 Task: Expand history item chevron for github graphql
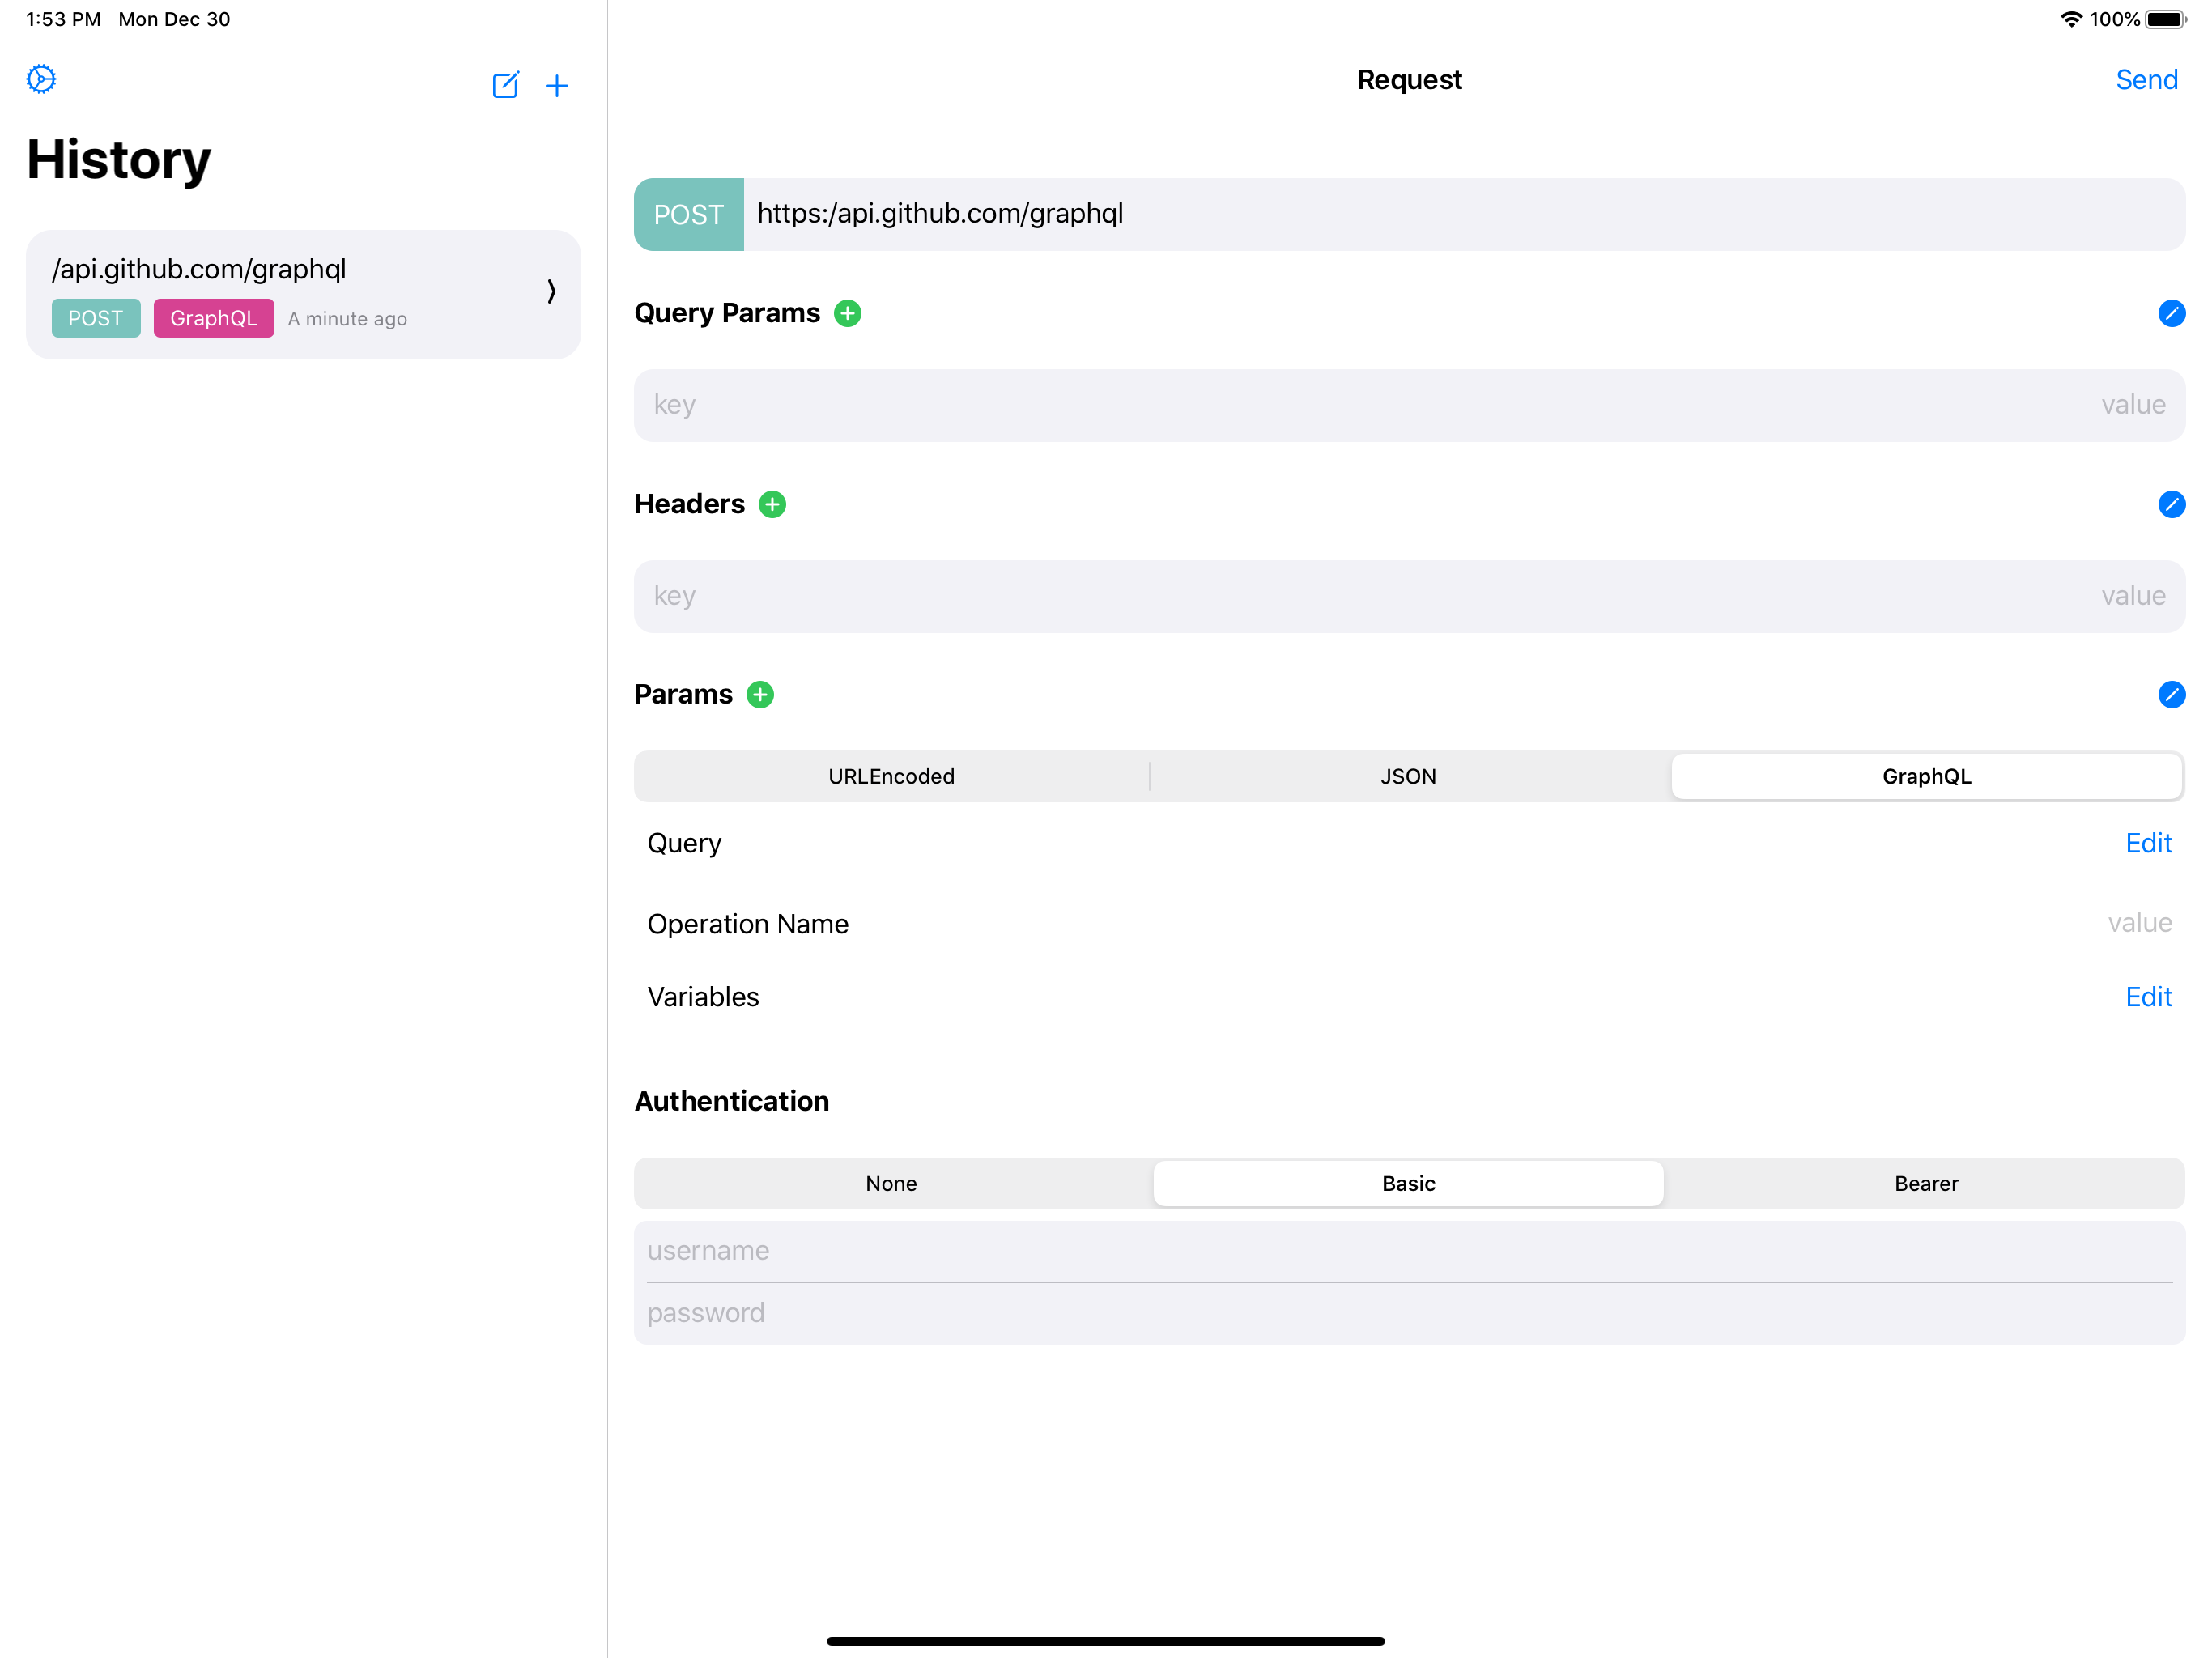point(551,291)
